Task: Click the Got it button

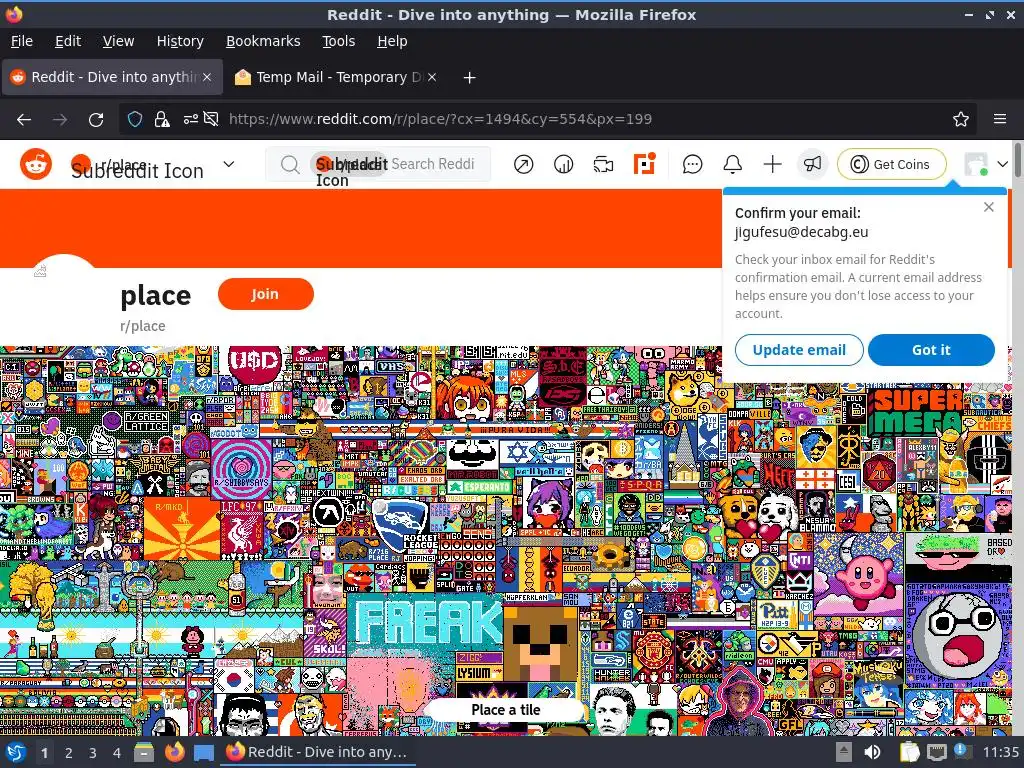Action: (931, 350)
